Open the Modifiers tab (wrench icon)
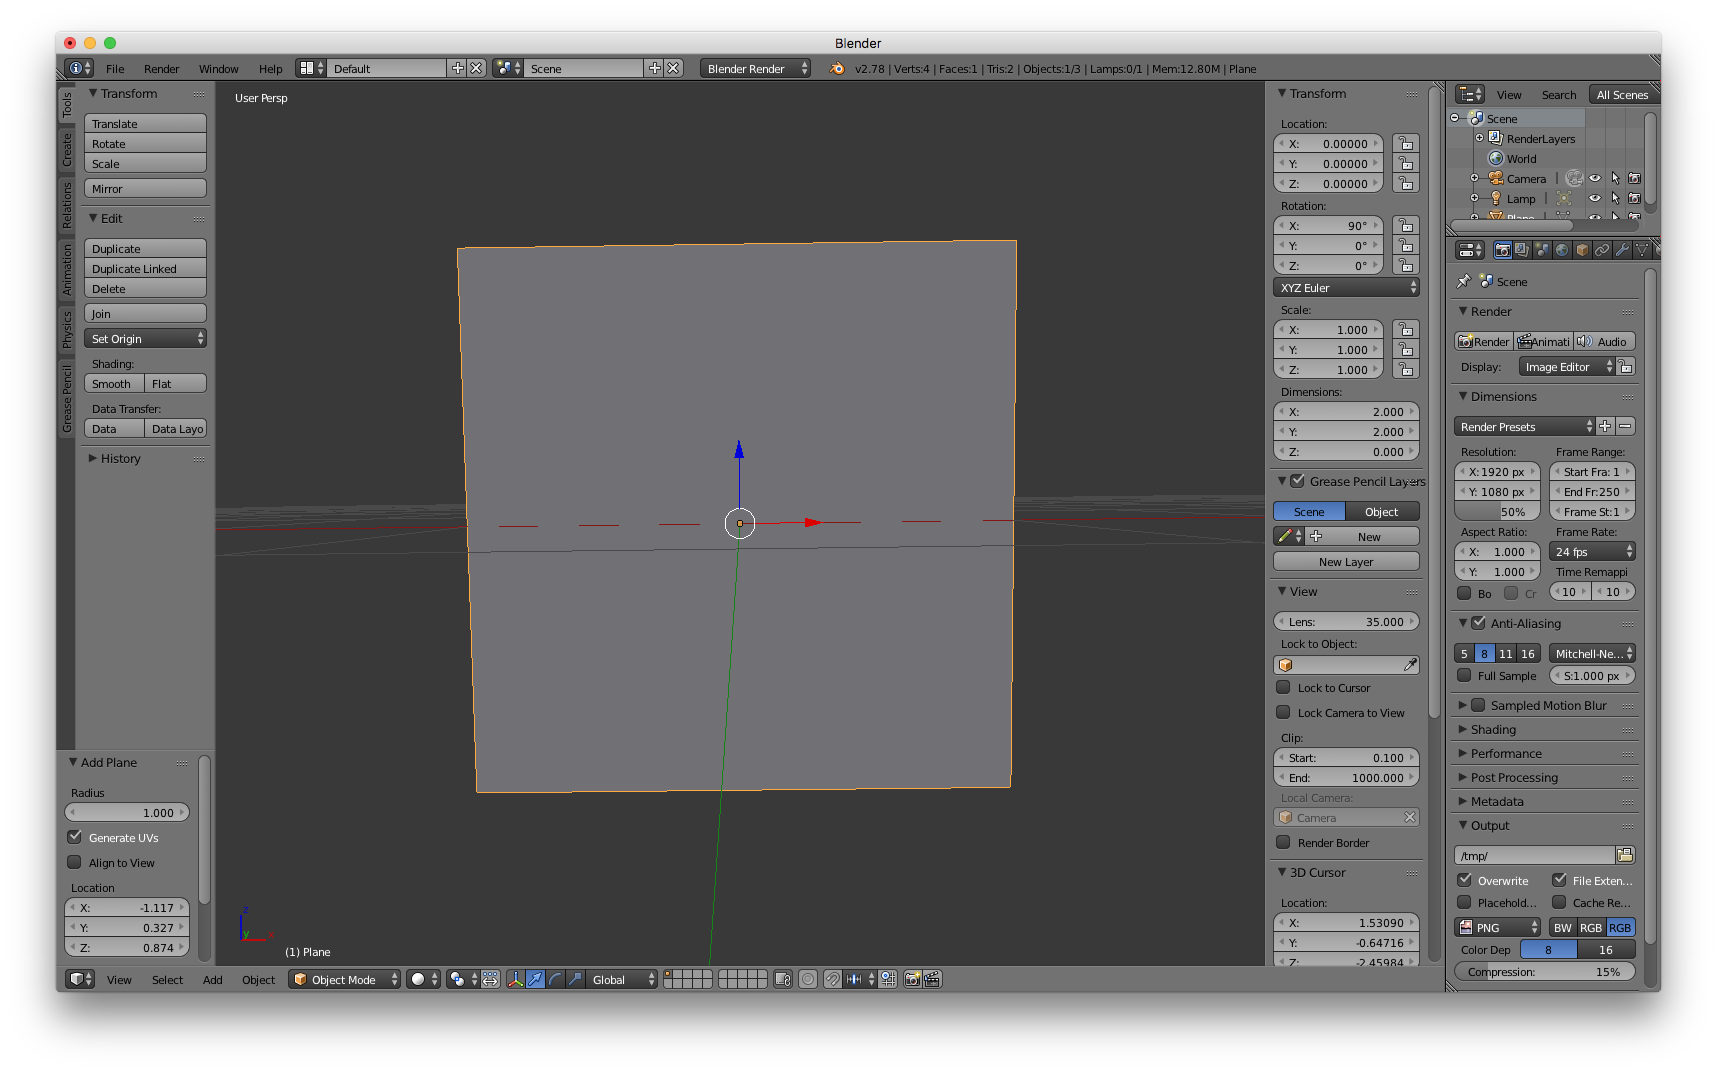 (1623, 251)
